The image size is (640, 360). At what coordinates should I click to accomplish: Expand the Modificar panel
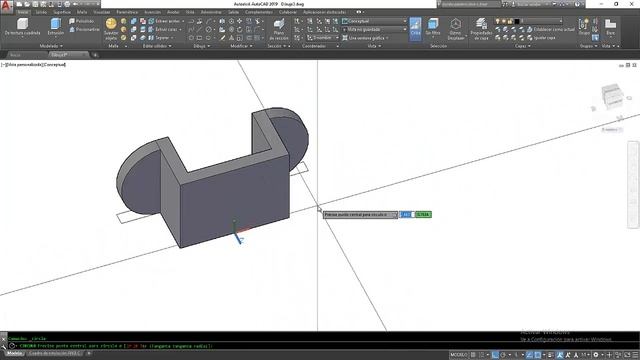click(241, 46)
